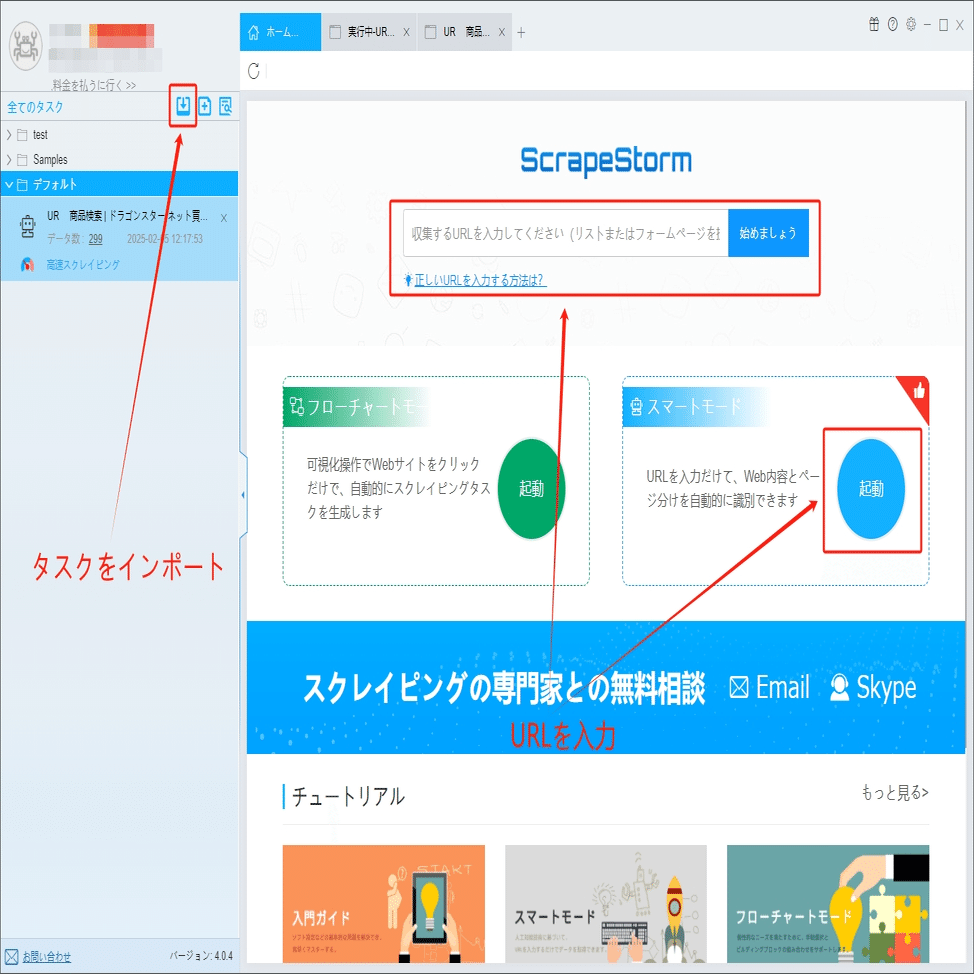This screenshot has height=974, width=974.
Task: Click the Skype contact icon
Action: [839, 688]
